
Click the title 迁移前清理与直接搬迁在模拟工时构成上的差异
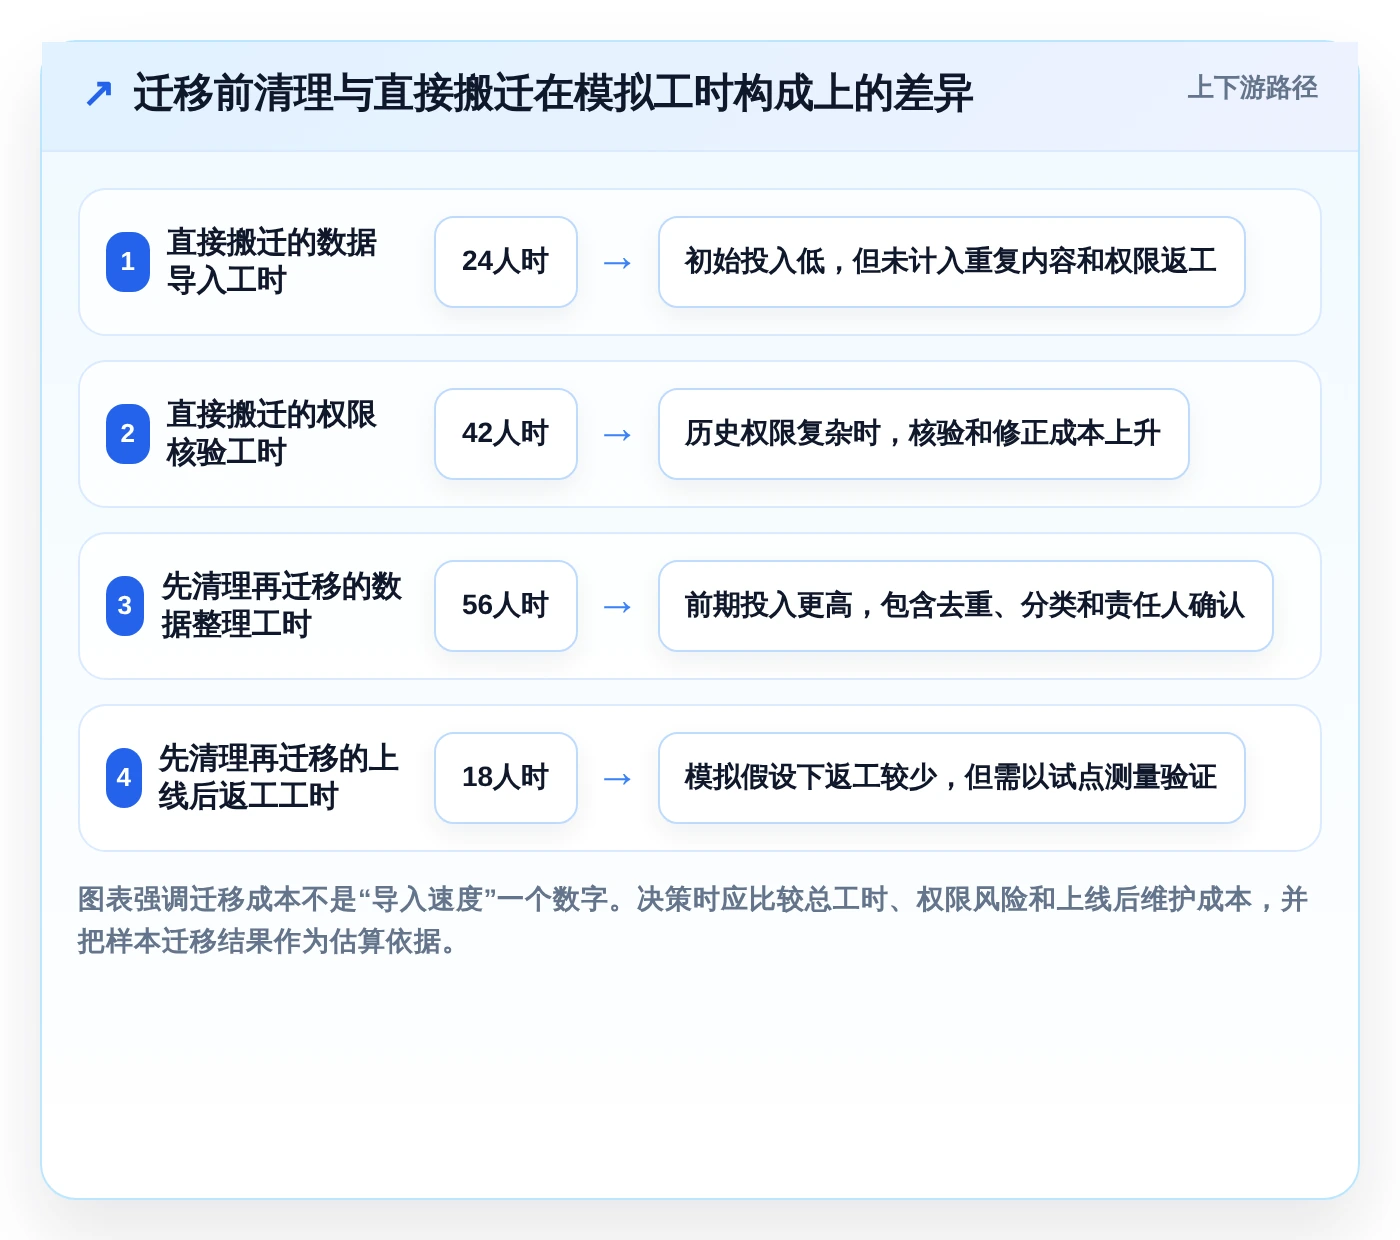coord(553,94)
